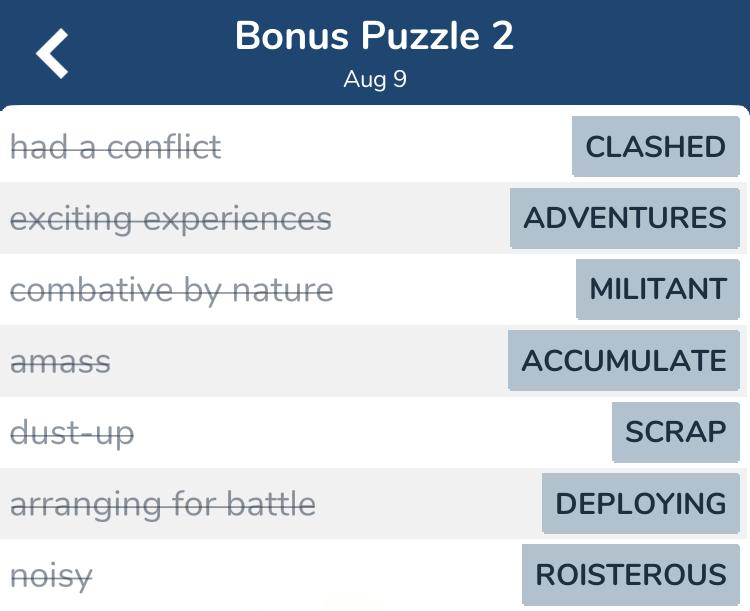Tap the MILITANT answer tile

point(658,289)
